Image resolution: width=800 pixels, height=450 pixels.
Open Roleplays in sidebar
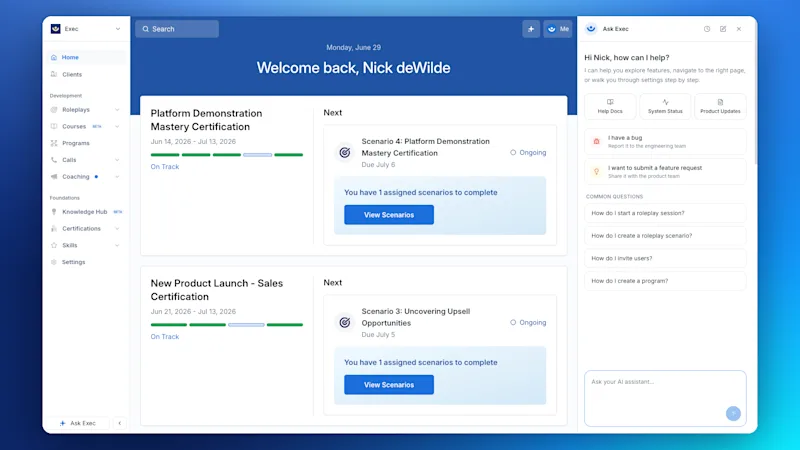pos(76,110)
